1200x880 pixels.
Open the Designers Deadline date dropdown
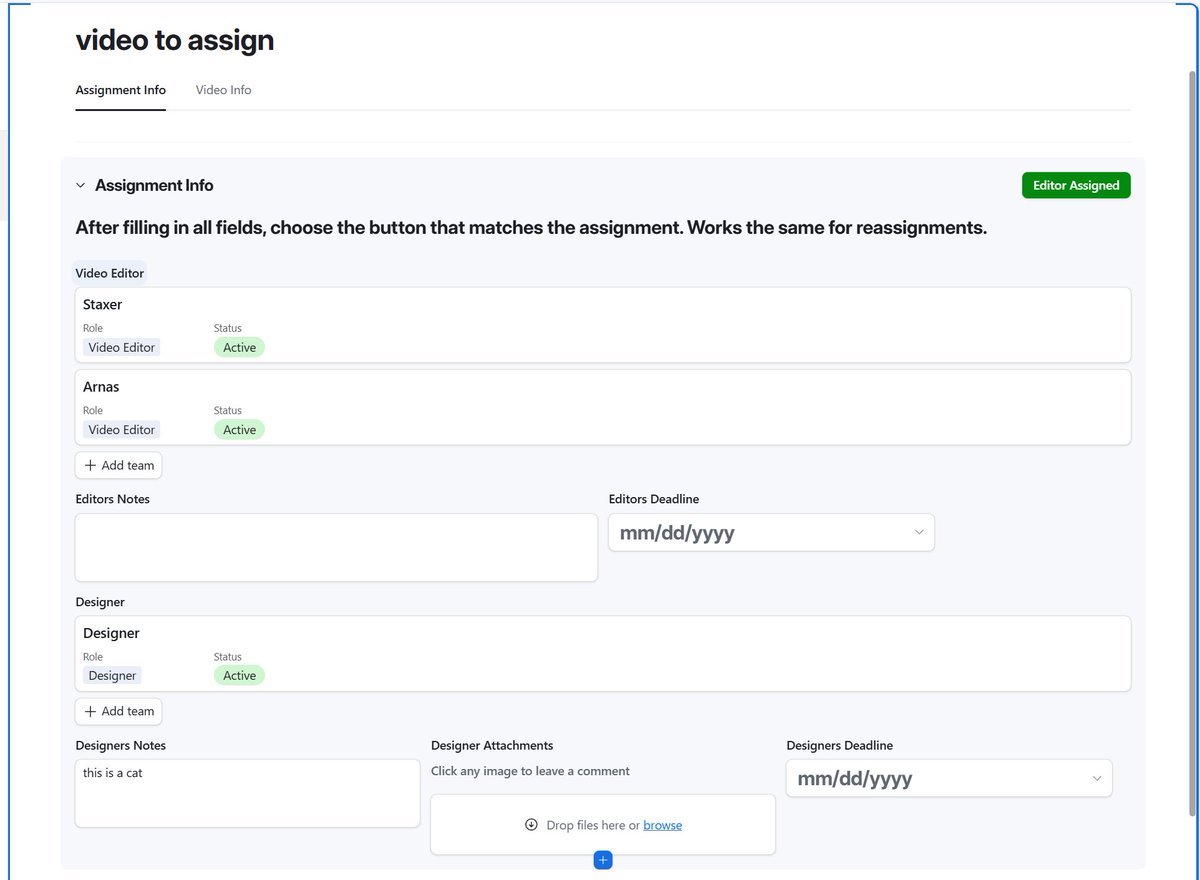[949, 779]
